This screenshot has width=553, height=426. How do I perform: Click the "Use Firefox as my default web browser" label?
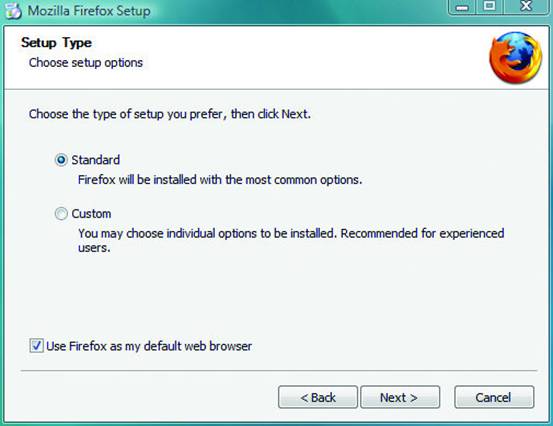pyautogui.click(x=149, y=346)
